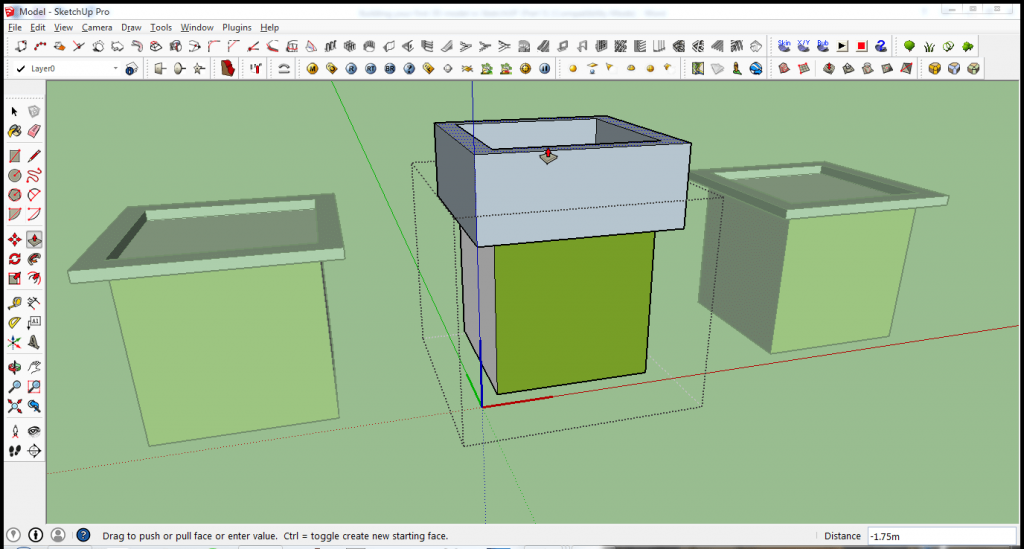1024x549 pixels.
Task: Click the Add Location map icon
Action: pos(697,69)
